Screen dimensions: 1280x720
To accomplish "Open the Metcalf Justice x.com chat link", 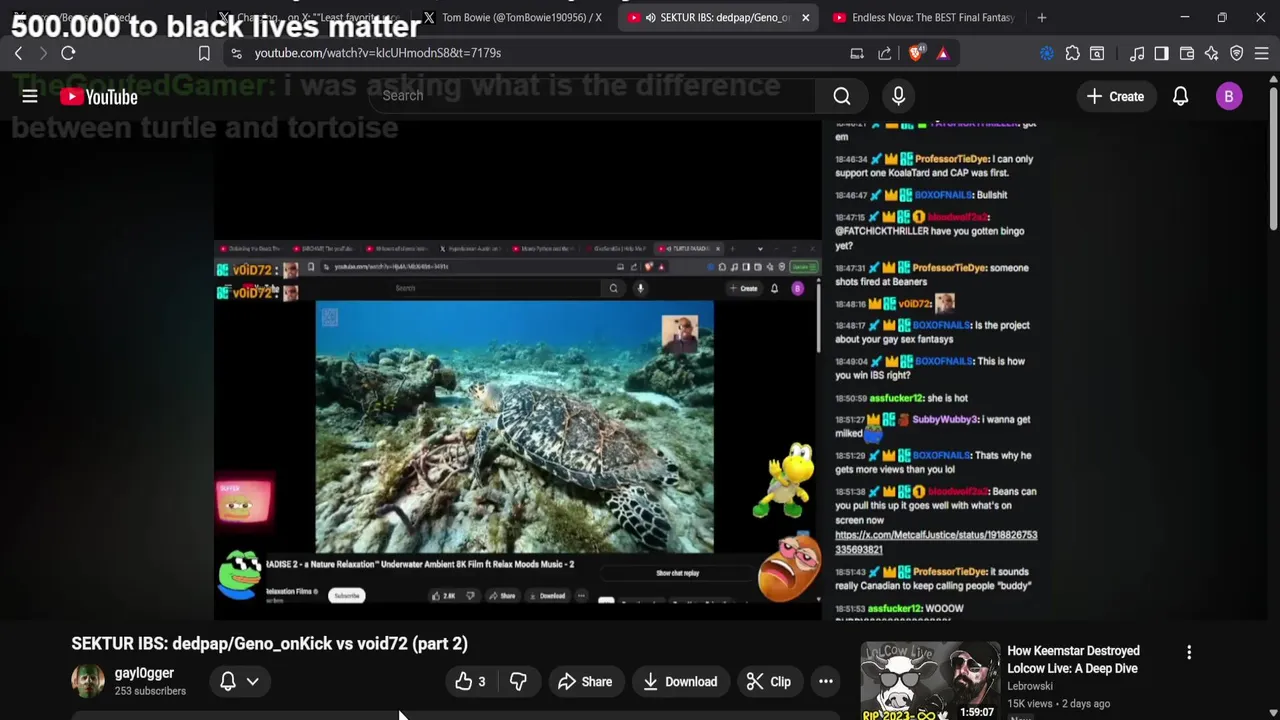I will click(x=936, y=542).
